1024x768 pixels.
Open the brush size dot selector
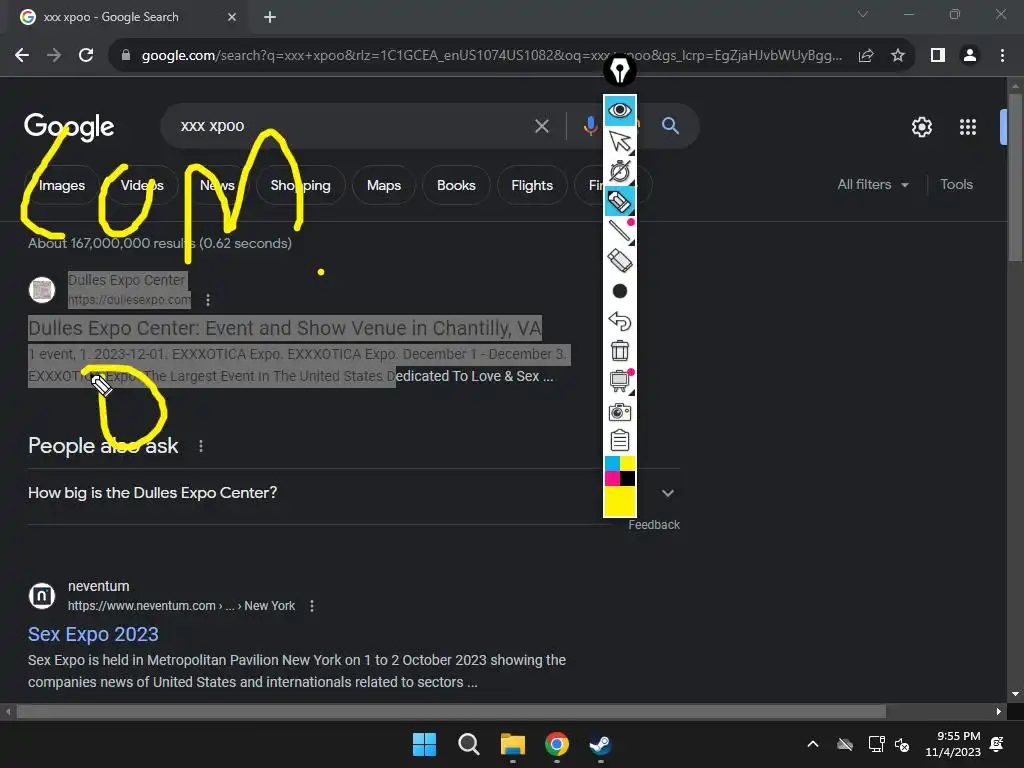click(619, 291)
